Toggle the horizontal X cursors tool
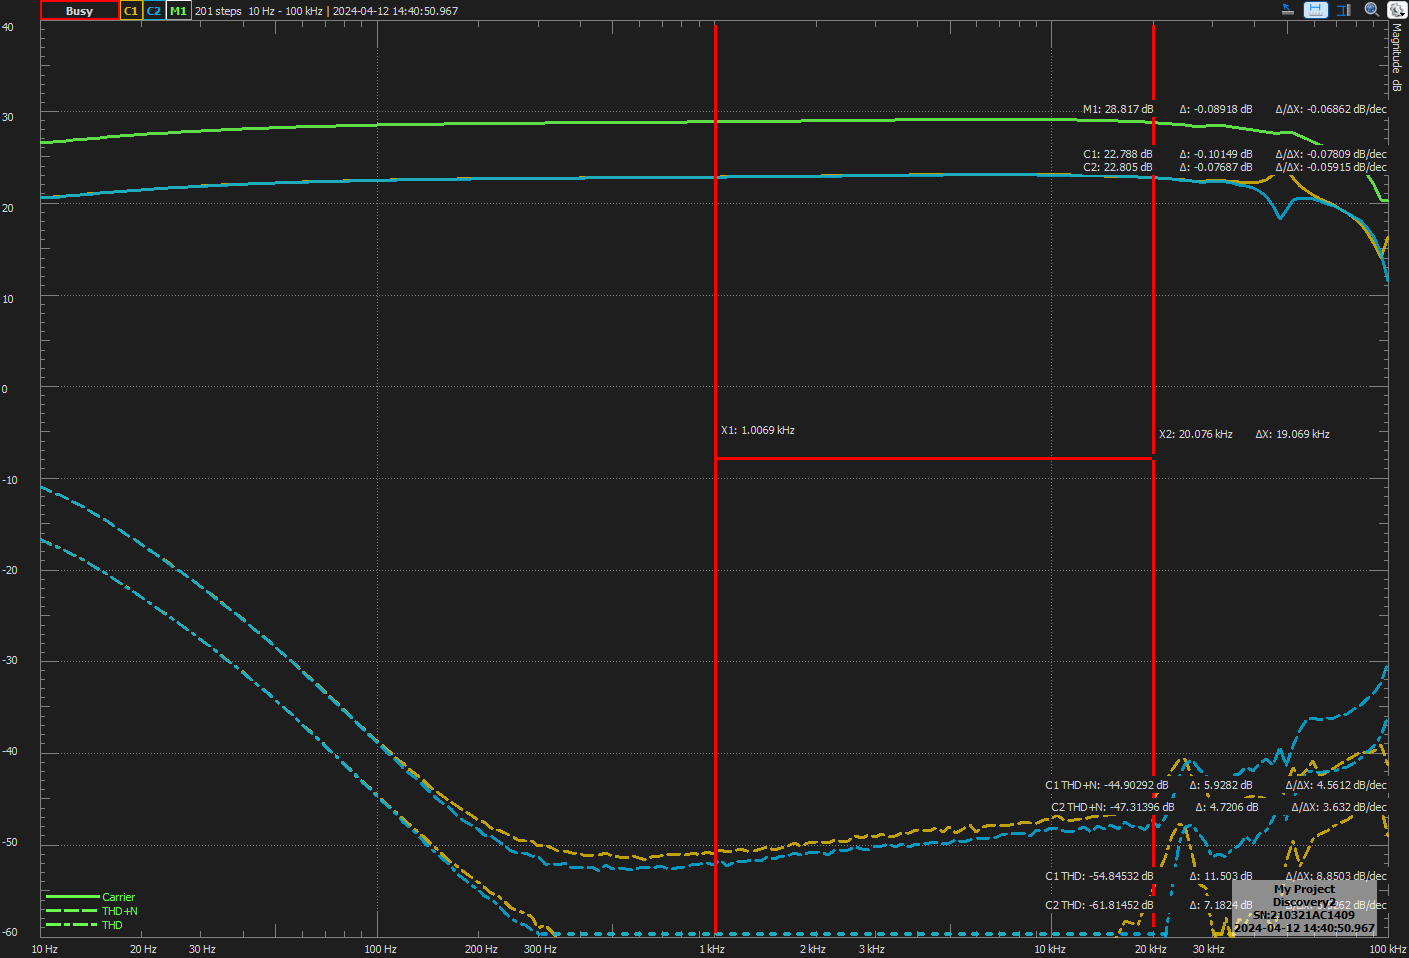Viewport: 1409px width, 958px height. (x=1316, y=10)
